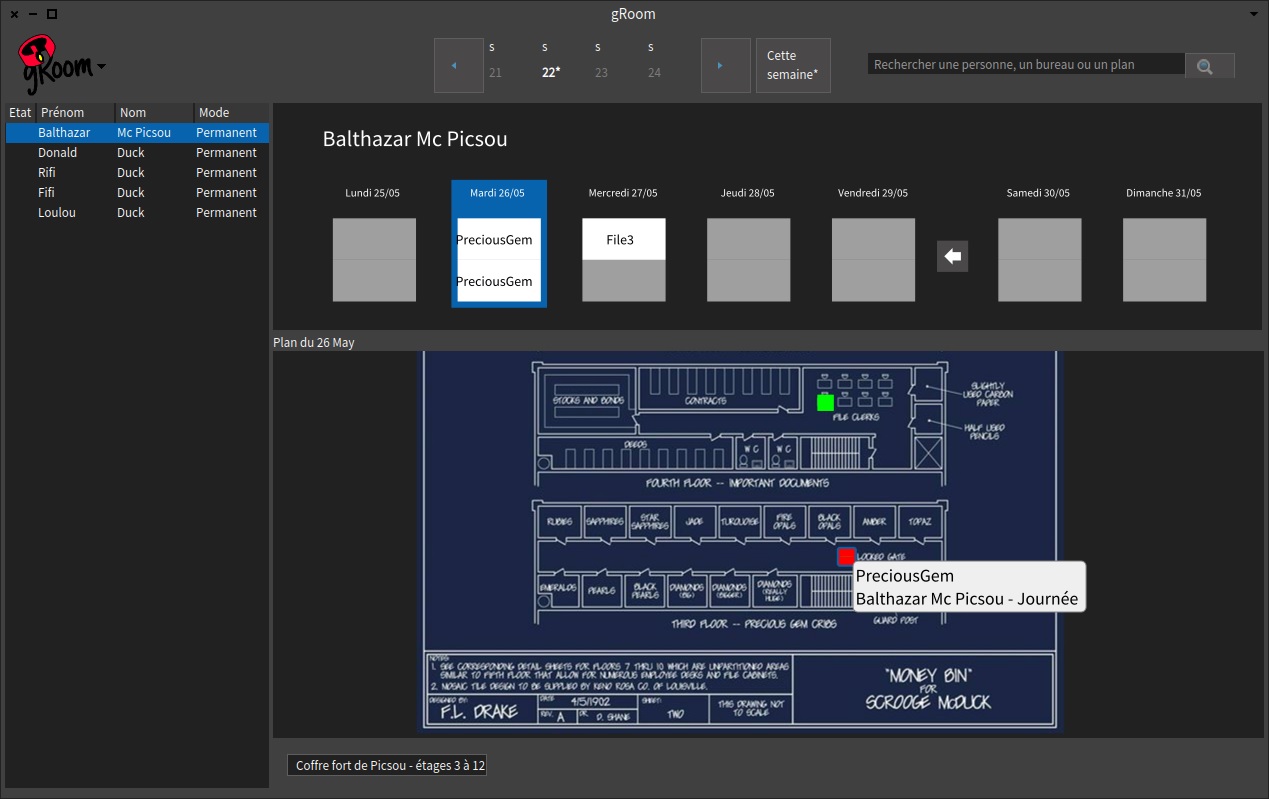The image size is (1269, 799).
Task: Sort by the Etat column header
Action: pyautogui.click(x=20, y=113)
